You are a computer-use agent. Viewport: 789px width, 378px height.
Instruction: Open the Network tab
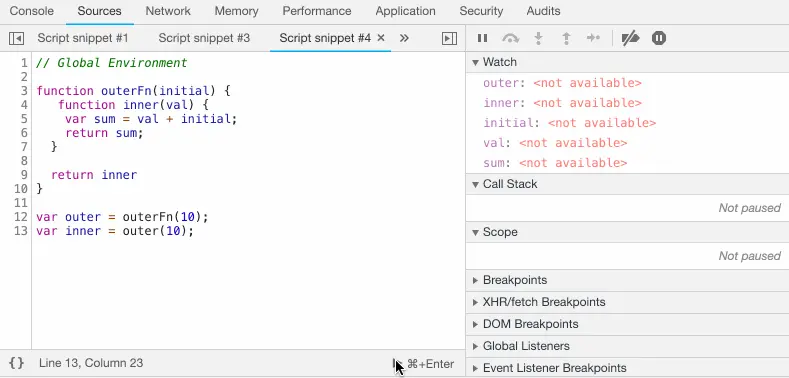point(168,11)
